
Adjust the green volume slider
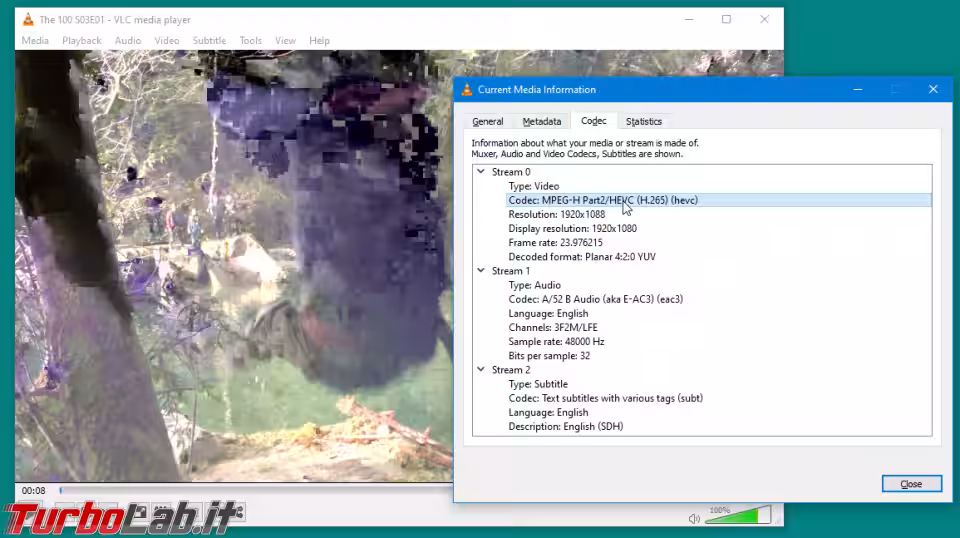737,515
